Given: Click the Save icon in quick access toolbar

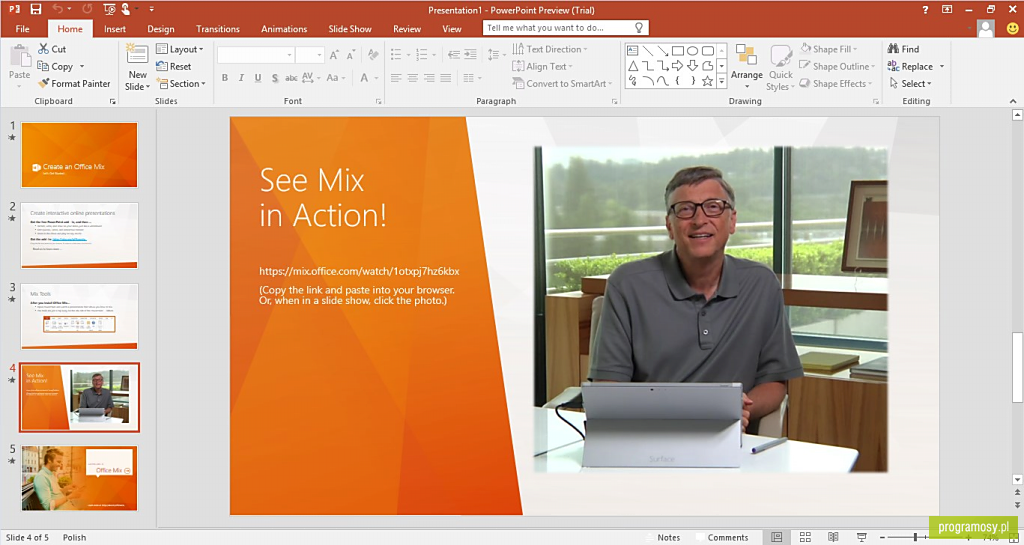Looking at the screenshot, I should click(x=36, y=9).
